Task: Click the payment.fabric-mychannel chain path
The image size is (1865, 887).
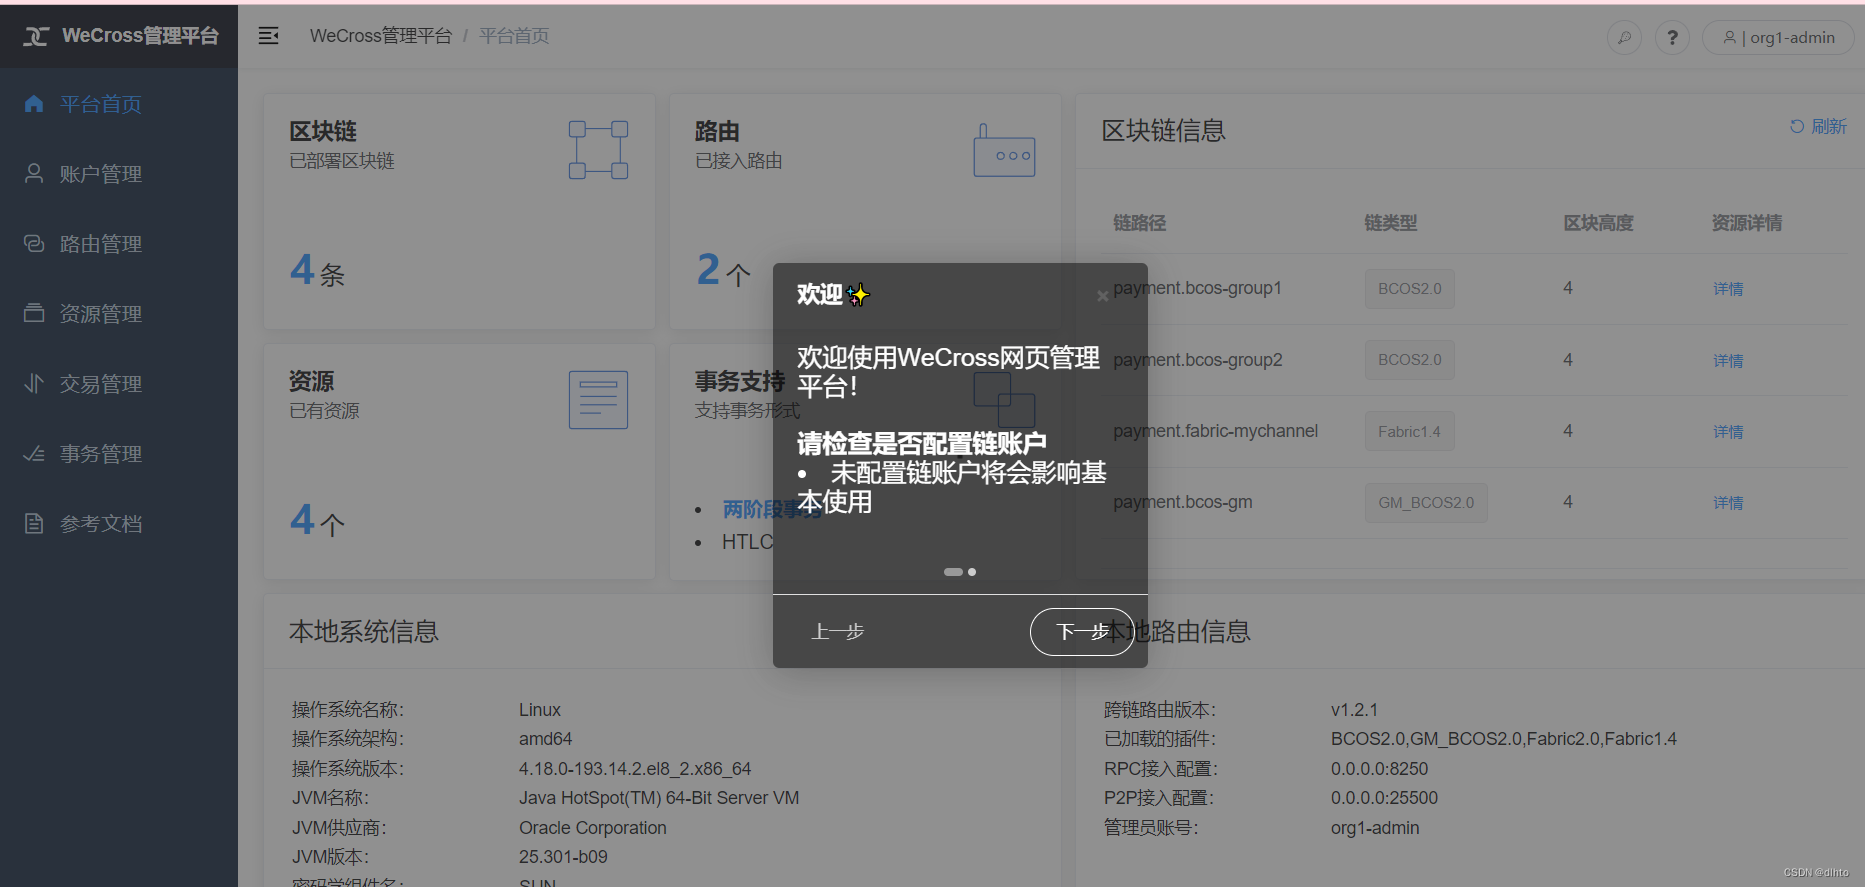Action: pos(1215,431)
